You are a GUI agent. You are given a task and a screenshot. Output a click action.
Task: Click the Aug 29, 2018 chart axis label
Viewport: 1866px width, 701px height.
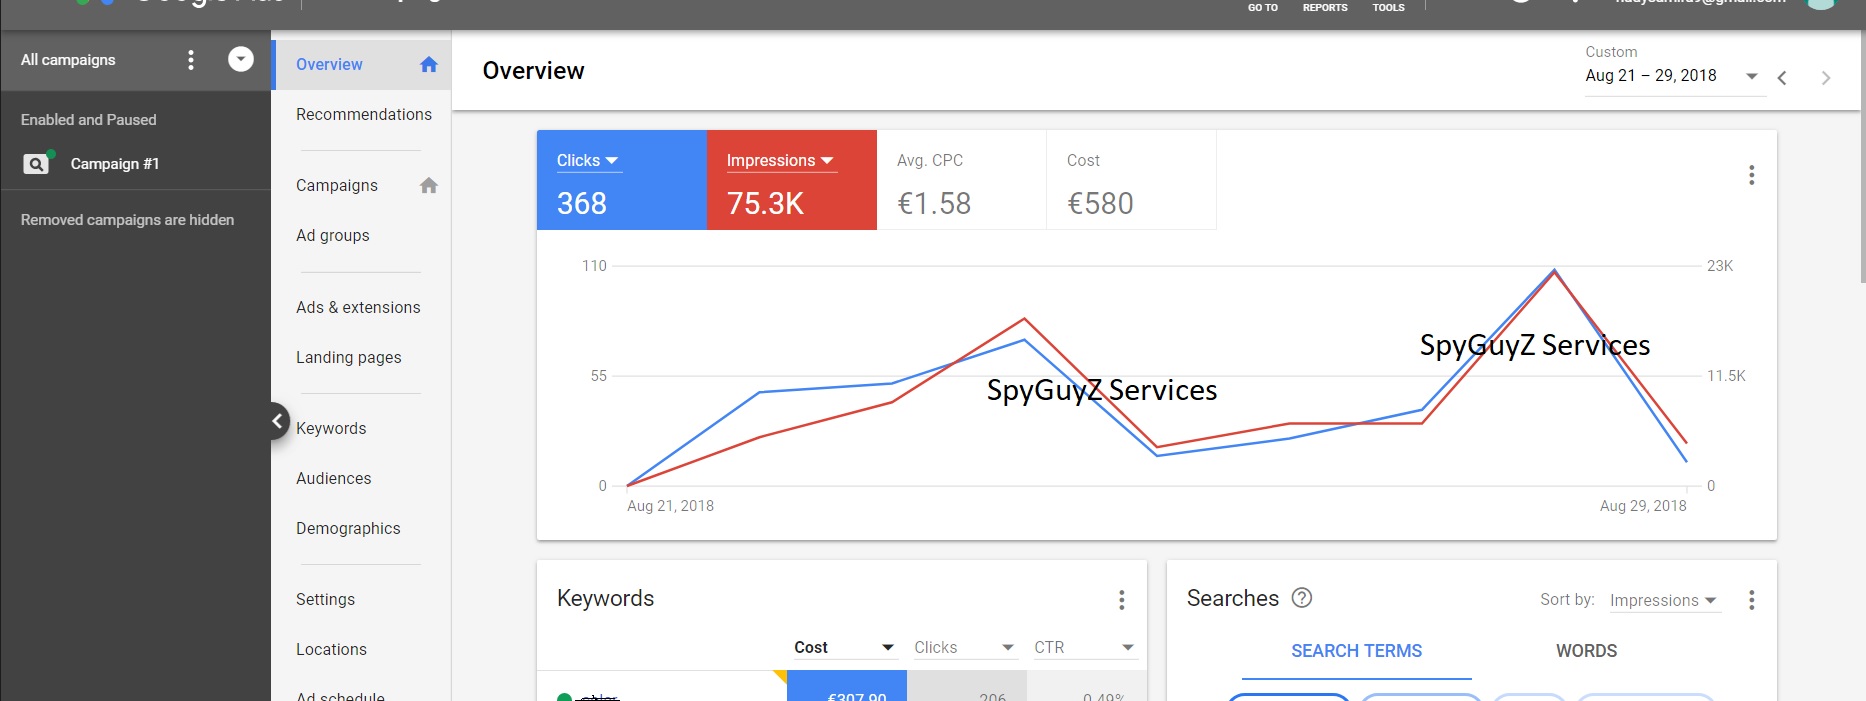pos(1643,506)
